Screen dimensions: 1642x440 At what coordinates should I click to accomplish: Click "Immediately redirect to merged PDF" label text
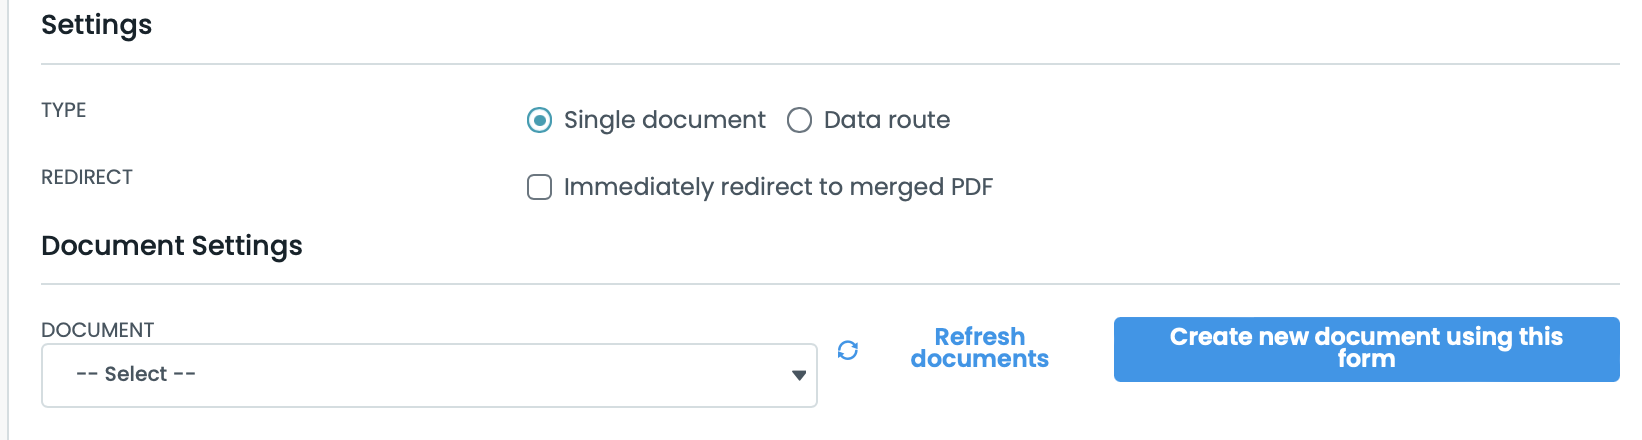coord(778,187)
